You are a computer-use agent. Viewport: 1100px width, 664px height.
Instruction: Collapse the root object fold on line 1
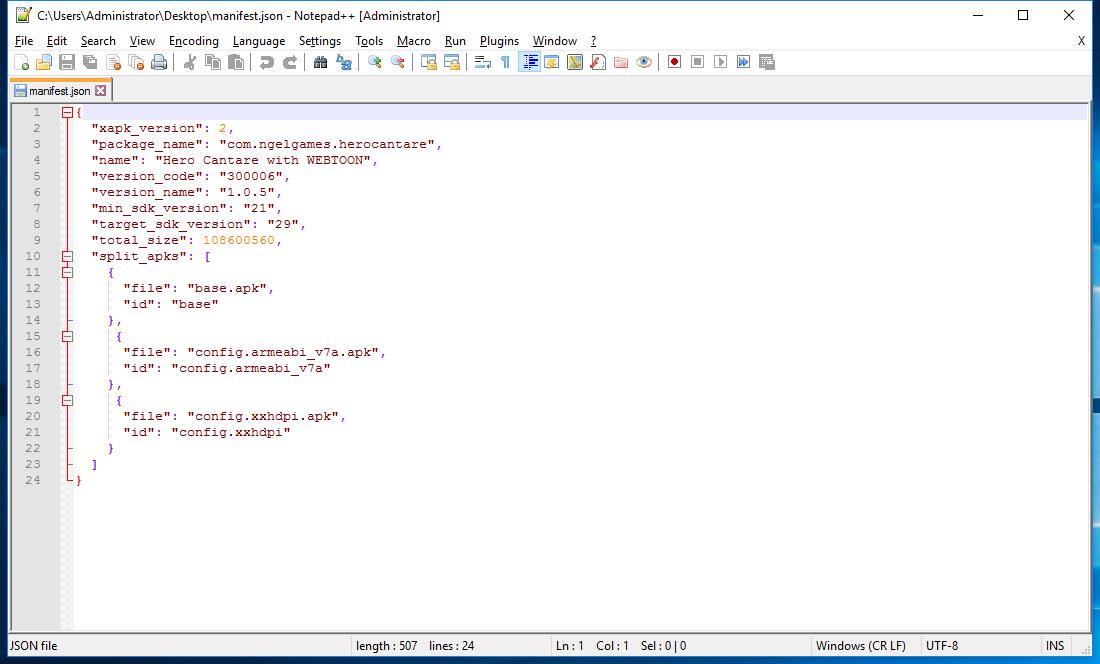(67, 112)
